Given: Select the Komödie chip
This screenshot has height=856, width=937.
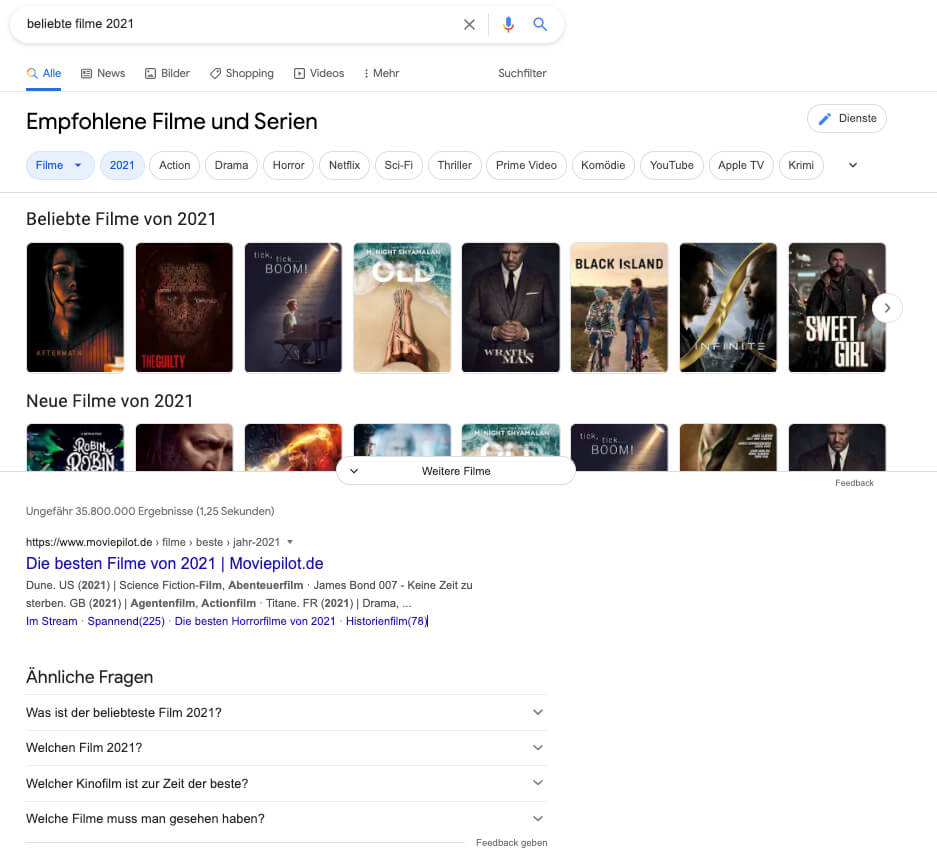Looking at the screenshot, I should 603,166.
